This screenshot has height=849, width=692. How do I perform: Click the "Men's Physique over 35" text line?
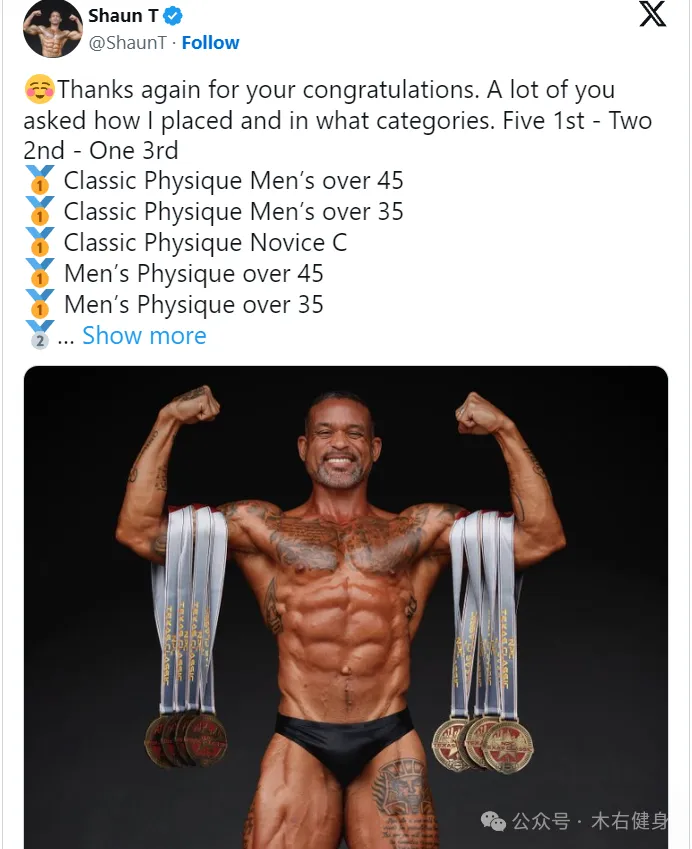[194, 304]
